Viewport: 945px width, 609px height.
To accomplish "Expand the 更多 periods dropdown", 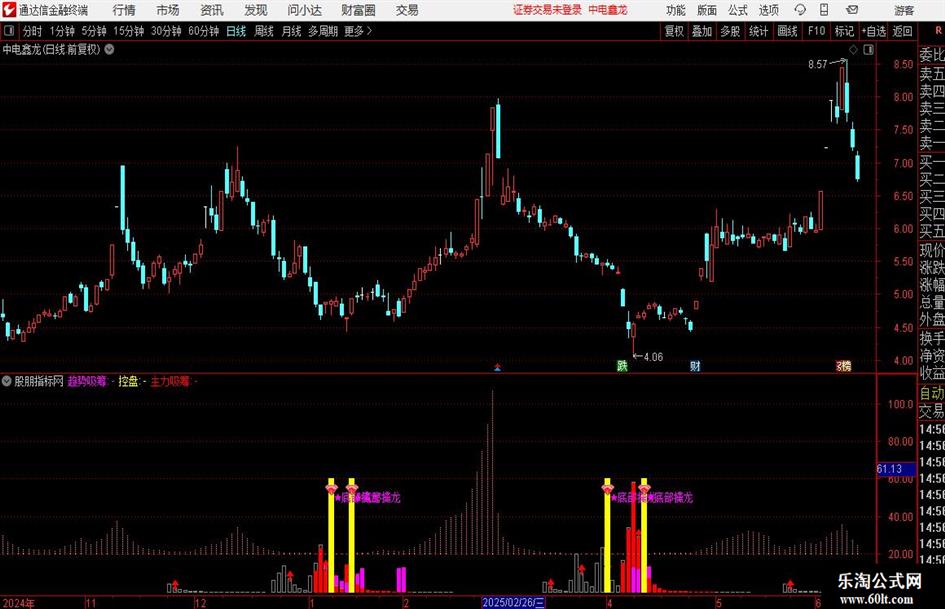I will click(x=358, y=31).
